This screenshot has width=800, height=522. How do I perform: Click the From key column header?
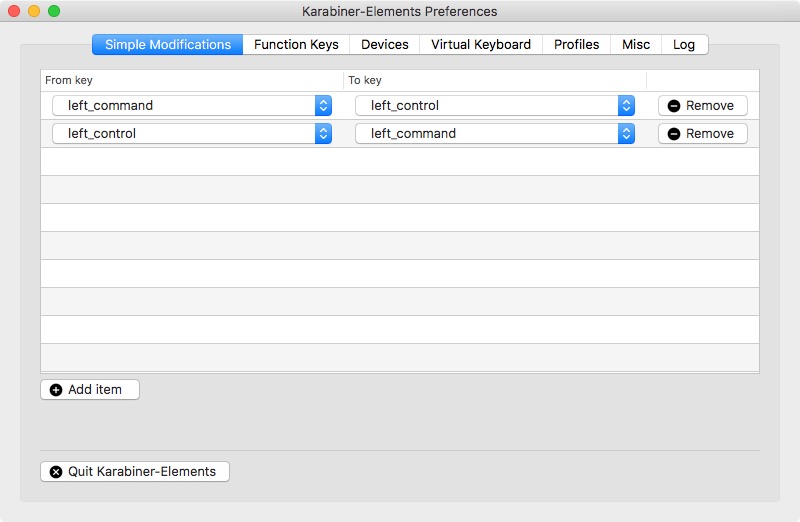click(x=192, y=80)
